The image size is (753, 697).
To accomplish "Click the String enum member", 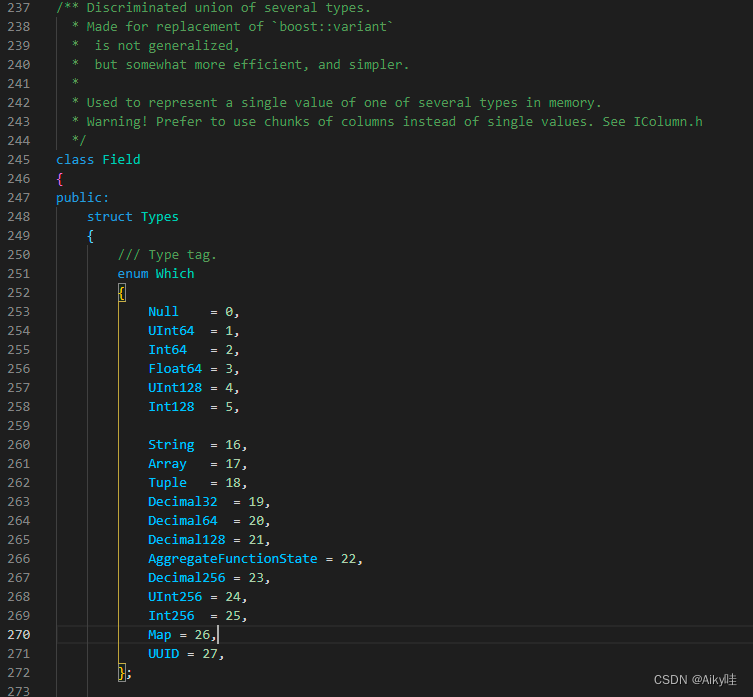I will pyautogui.click(x=171, y=445).
